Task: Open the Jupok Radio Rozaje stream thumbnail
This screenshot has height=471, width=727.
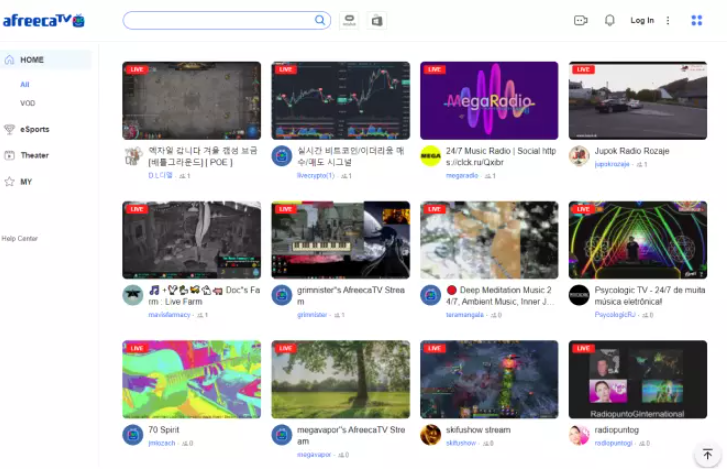Action: (637, 100)
